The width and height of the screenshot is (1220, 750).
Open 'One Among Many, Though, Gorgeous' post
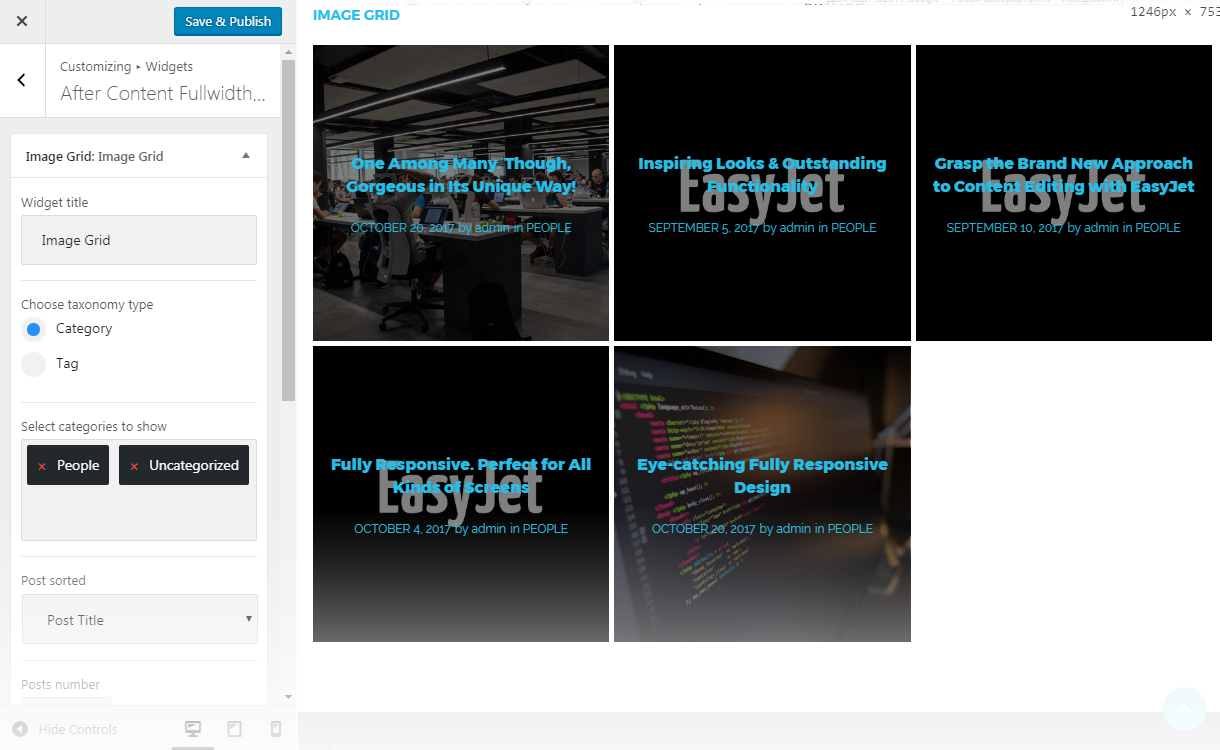click(461, 175)
